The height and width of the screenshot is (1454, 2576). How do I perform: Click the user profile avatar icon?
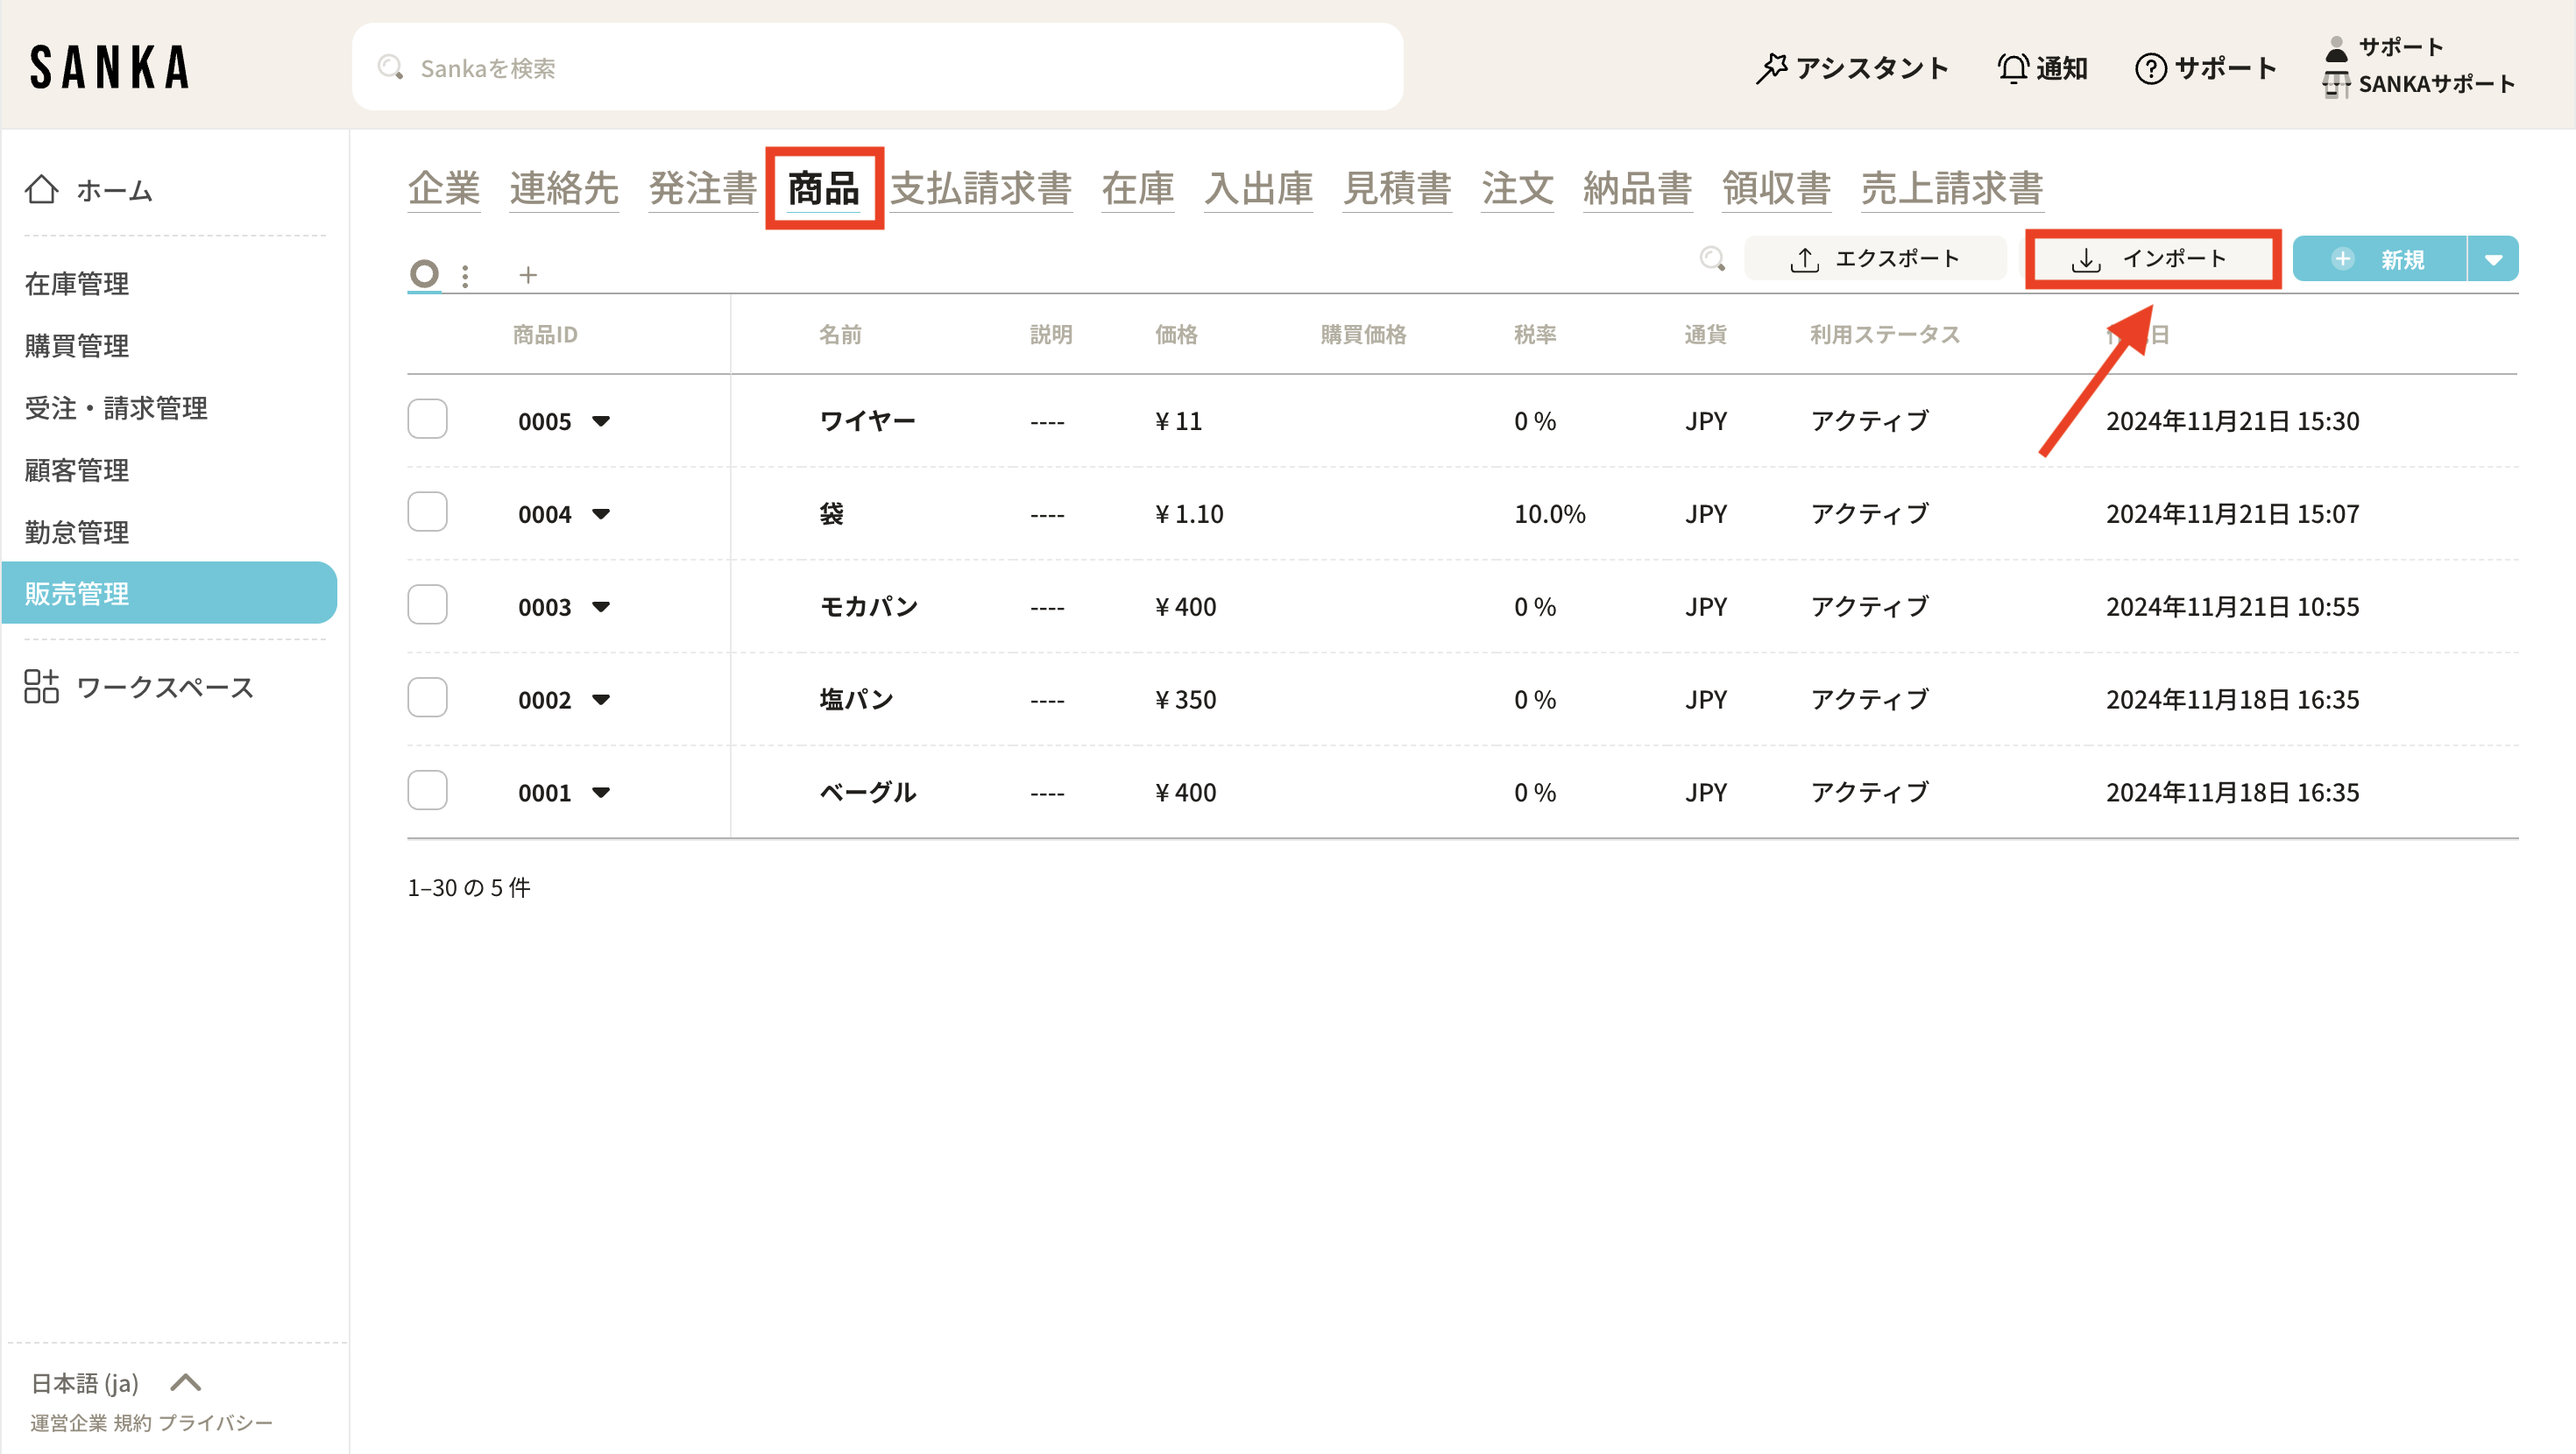click(x=2336, y=48)
